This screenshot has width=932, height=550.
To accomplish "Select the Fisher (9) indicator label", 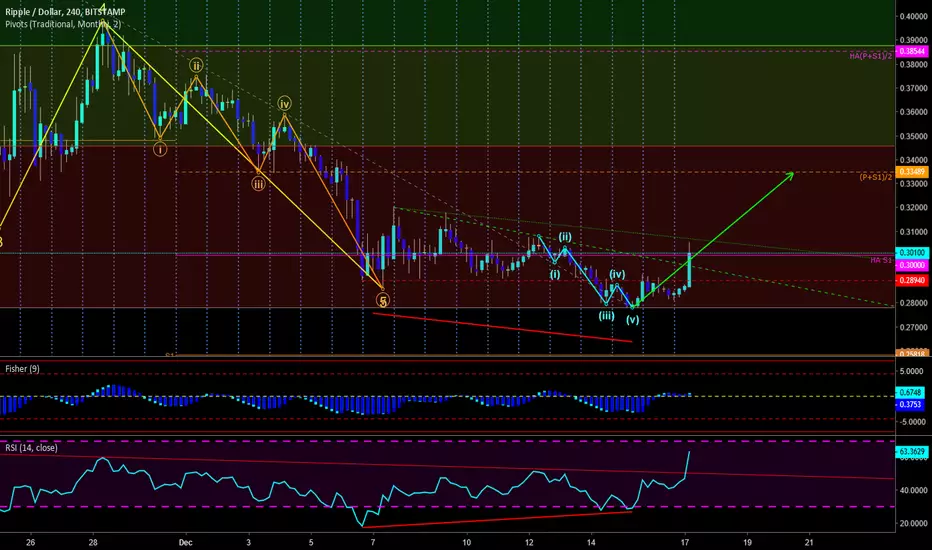I will (23, 369).
